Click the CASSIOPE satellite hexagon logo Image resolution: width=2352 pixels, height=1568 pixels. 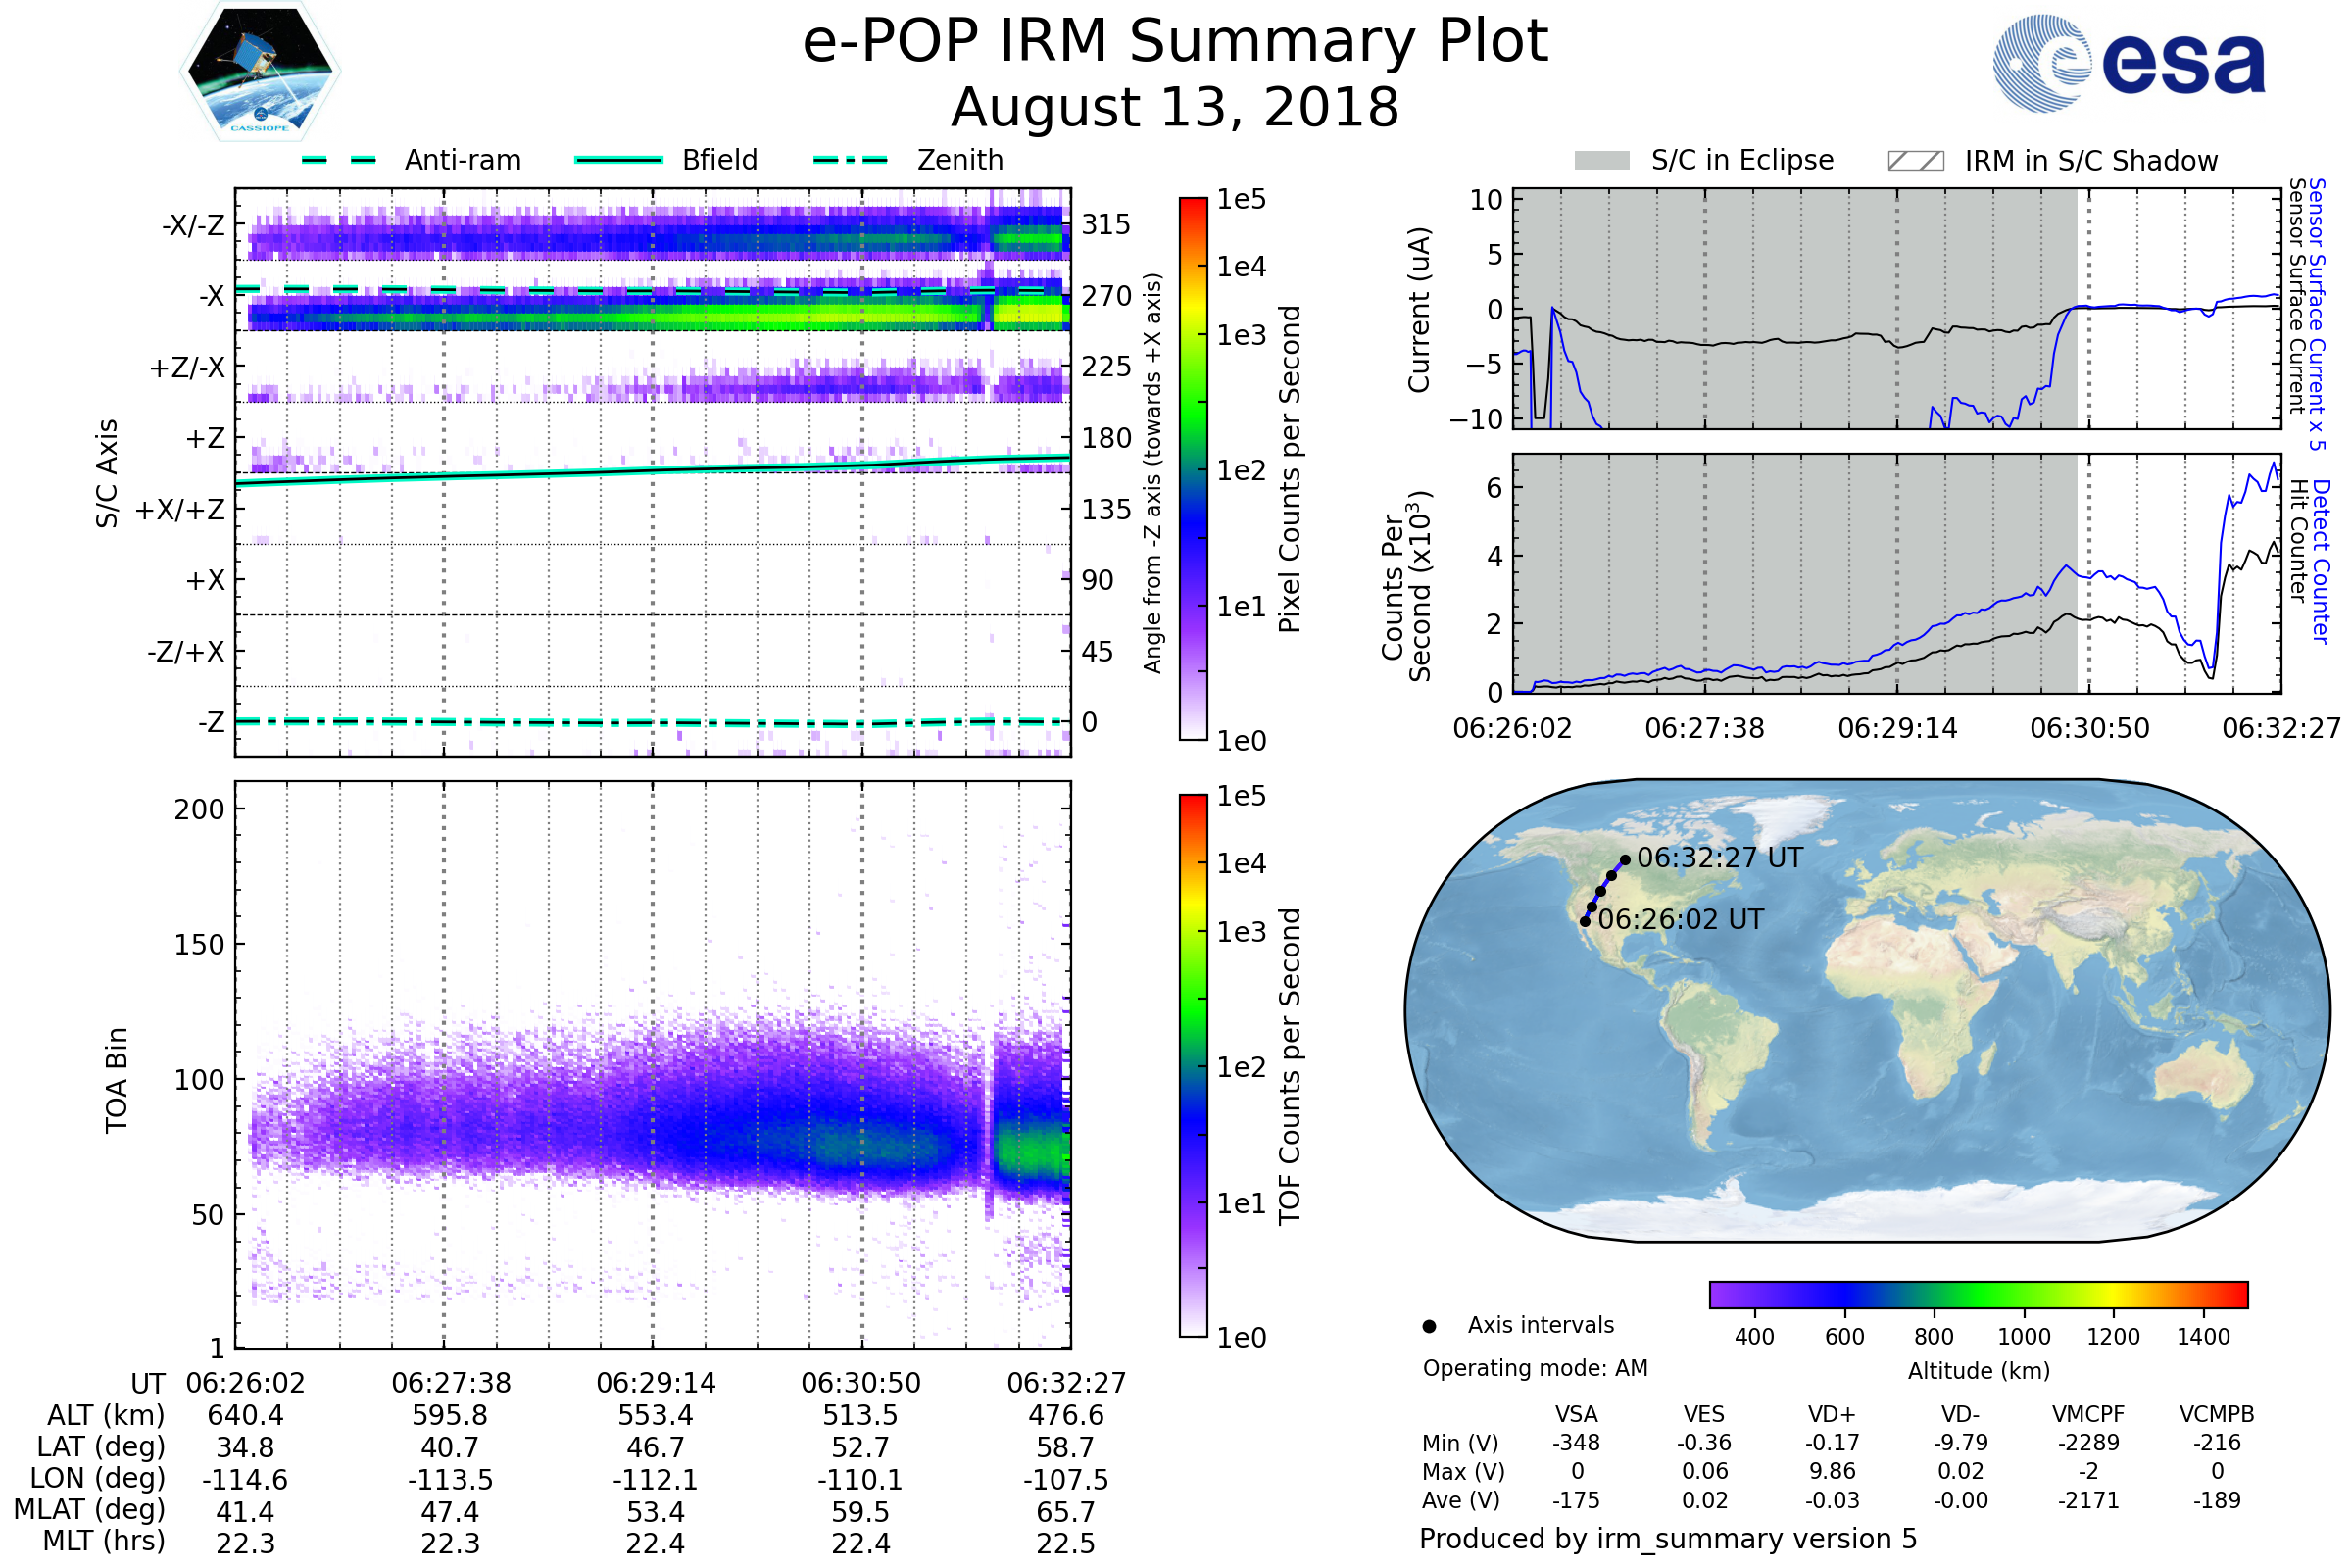tap(260, 72)
